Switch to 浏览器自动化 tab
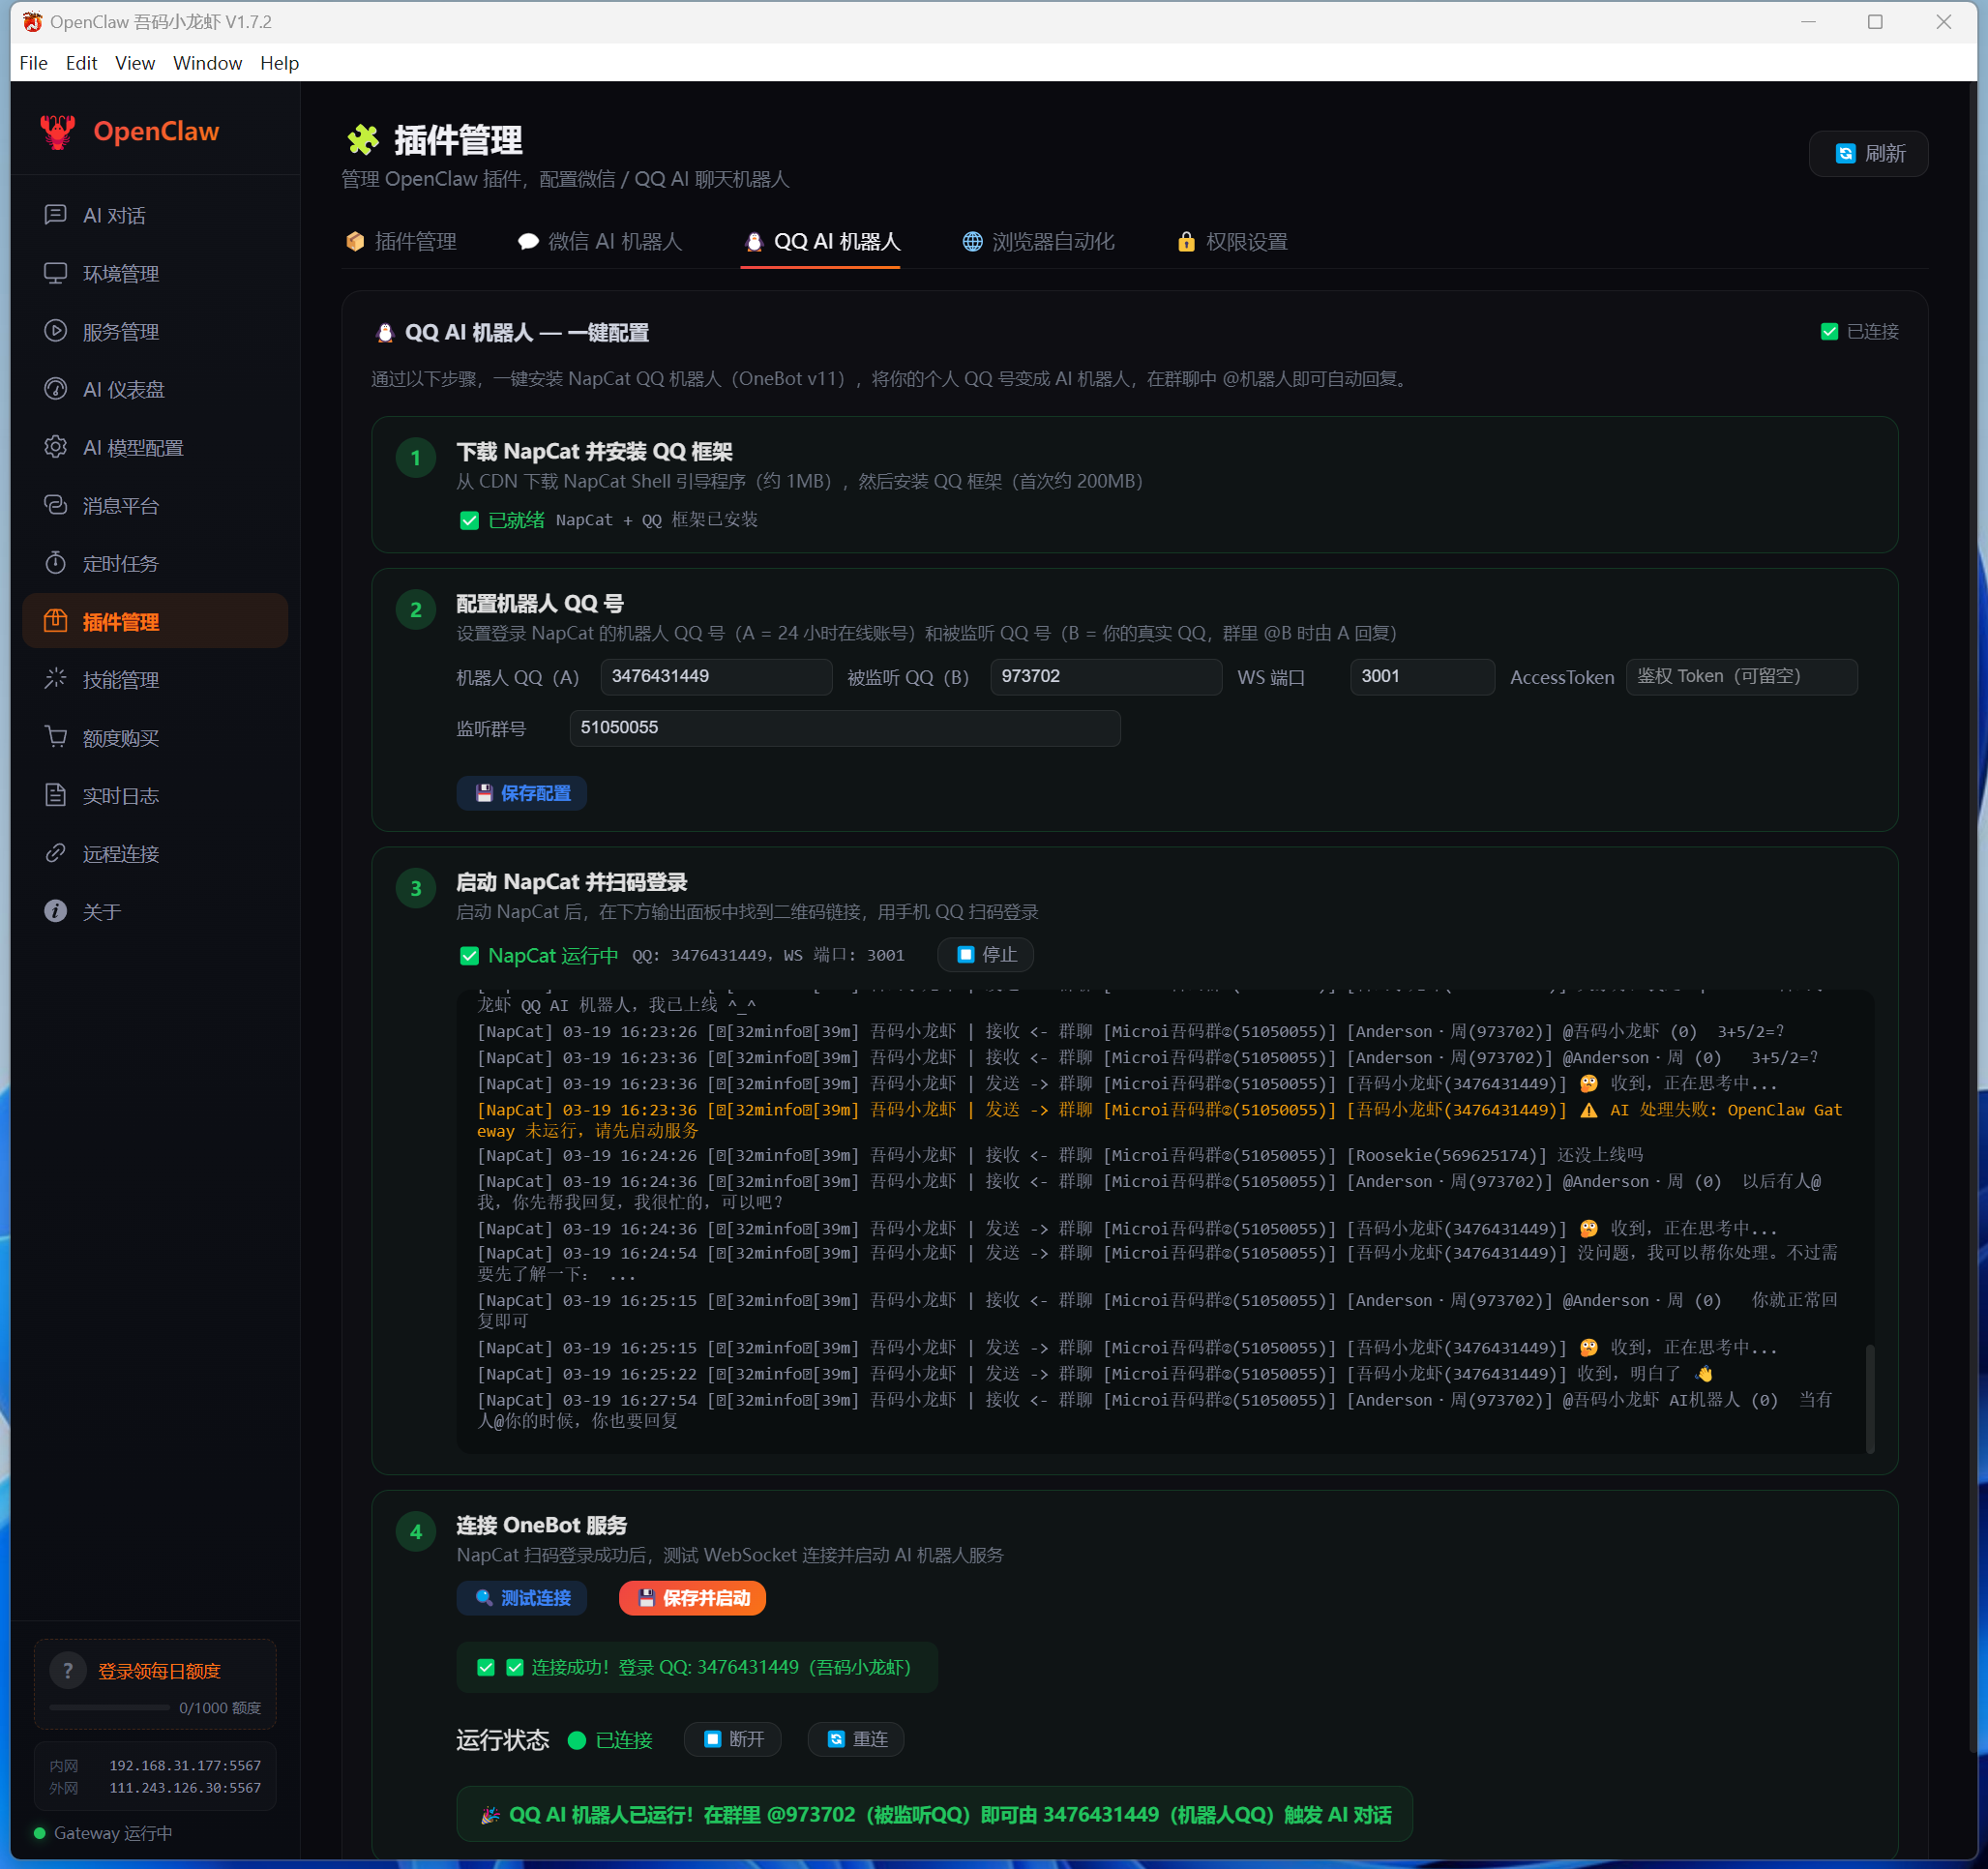Viewport: 1988px width, 1869px height. pyautogui.click(x=1038, y=242)
